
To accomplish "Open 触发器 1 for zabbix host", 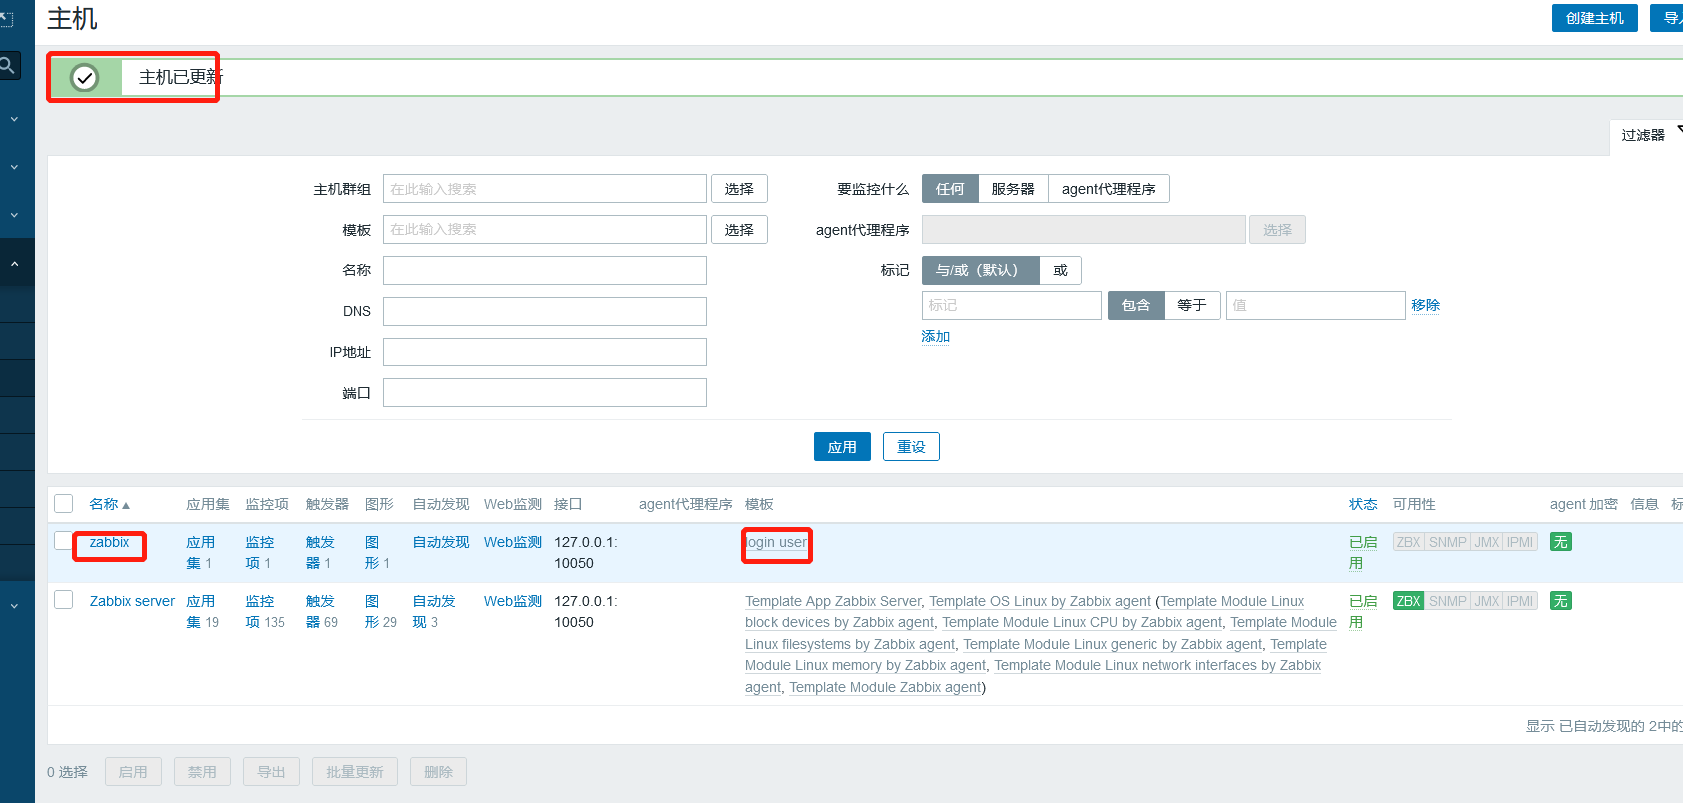I will pos(319,552).
